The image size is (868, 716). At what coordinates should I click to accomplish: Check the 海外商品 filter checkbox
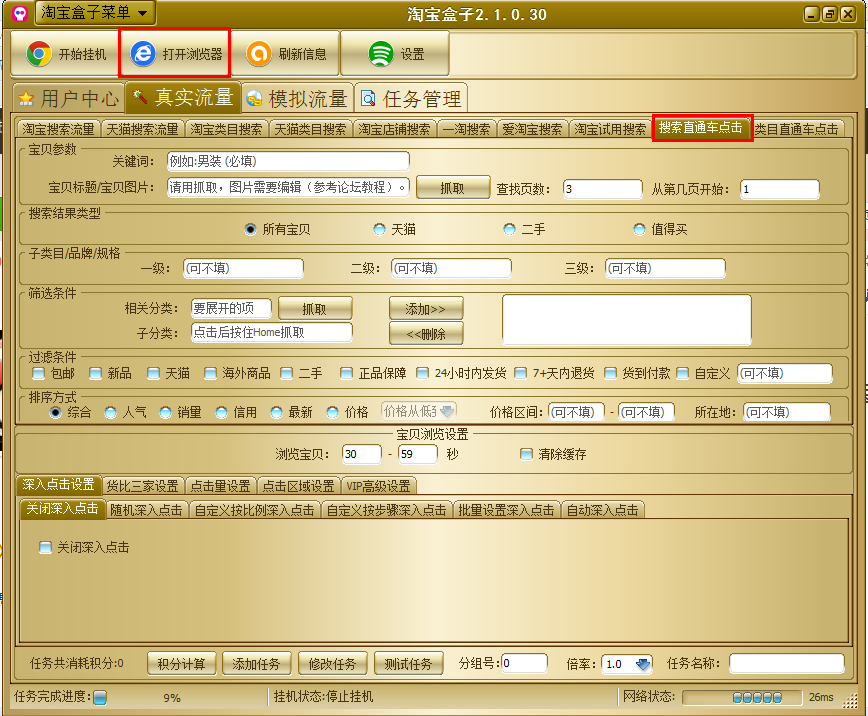tap(210, 373)
